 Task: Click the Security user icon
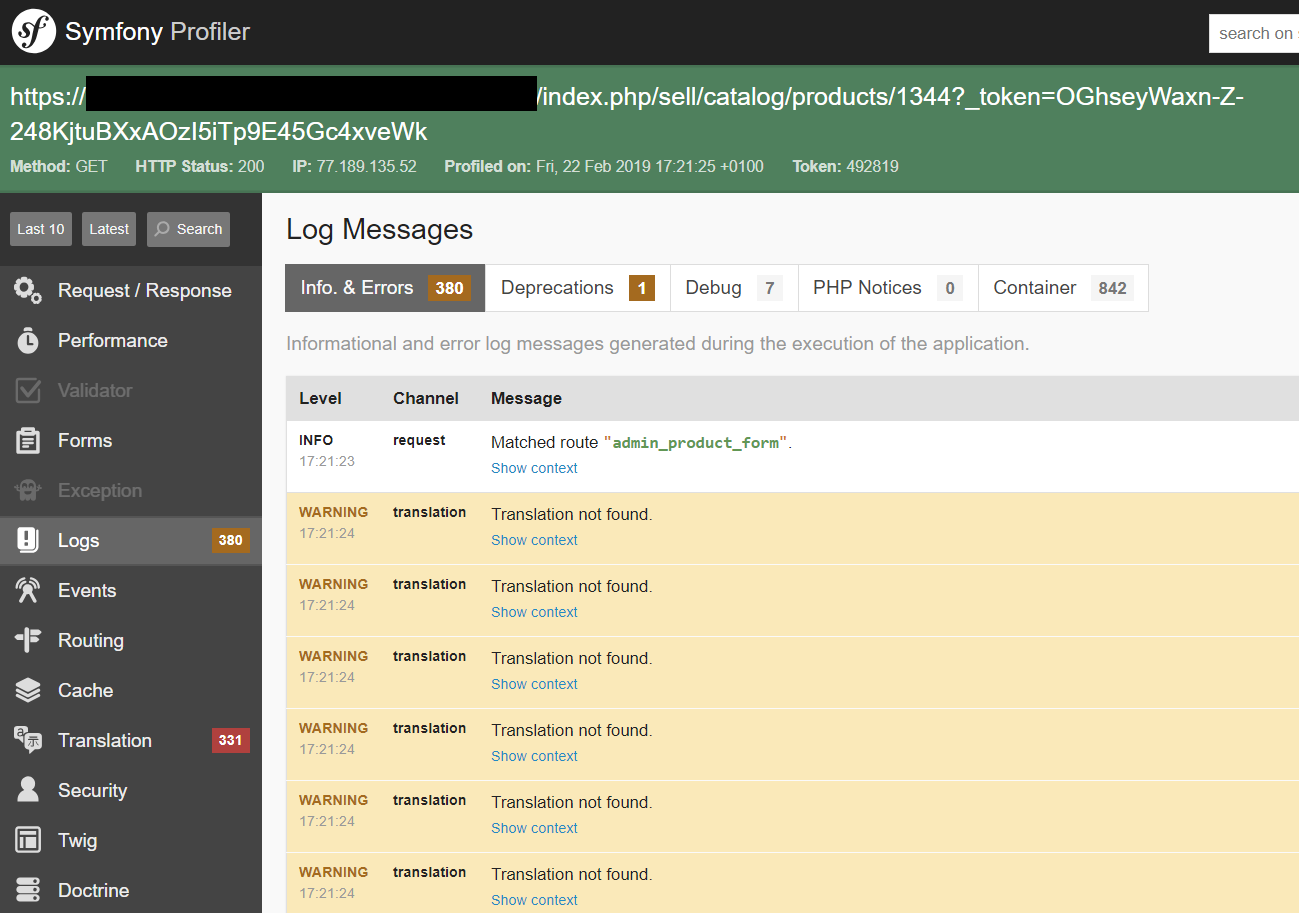coord(28,791)
